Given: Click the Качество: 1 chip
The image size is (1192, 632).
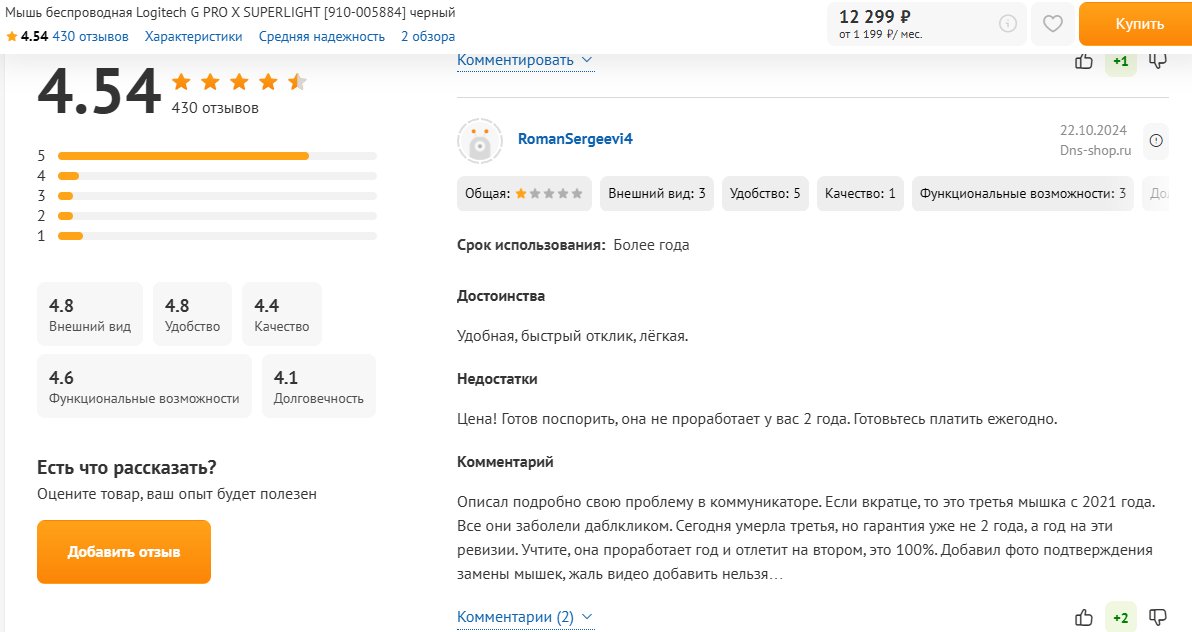Looking at the screenshot, I should (x=860, y=194).
